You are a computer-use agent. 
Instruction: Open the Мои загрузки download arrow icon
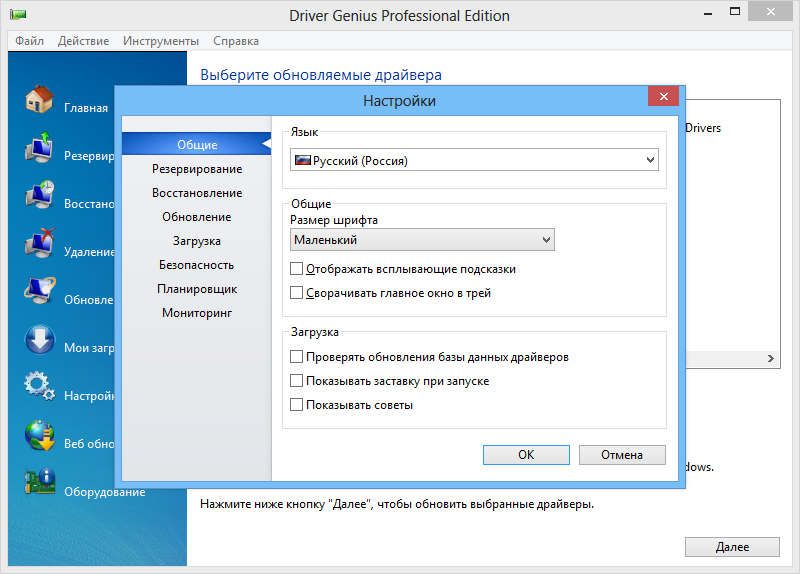click(40, 339)
